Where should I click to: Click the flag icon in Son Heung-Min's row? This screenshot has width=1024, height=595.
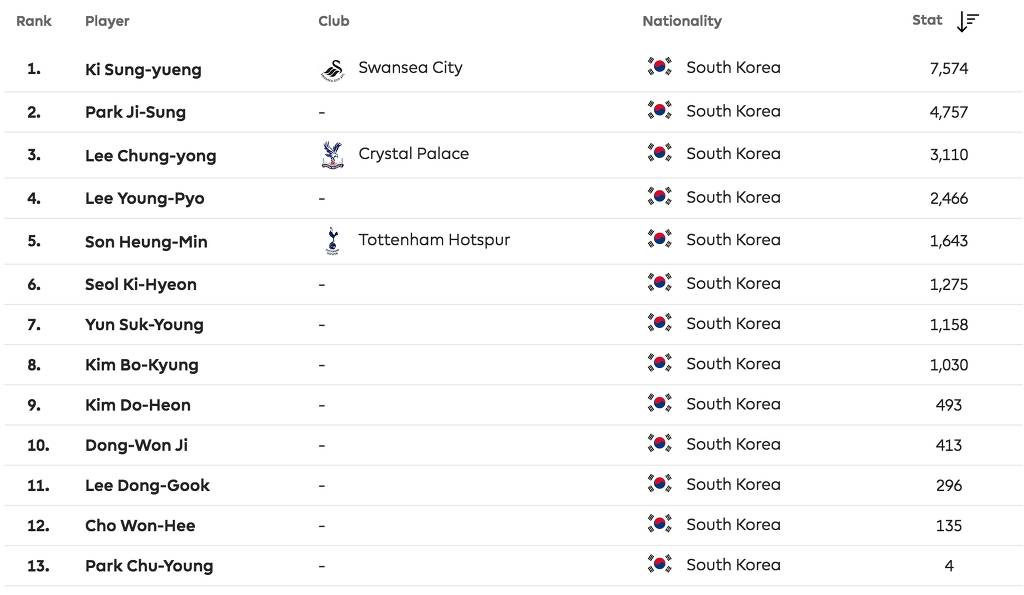tap(659, 240)
